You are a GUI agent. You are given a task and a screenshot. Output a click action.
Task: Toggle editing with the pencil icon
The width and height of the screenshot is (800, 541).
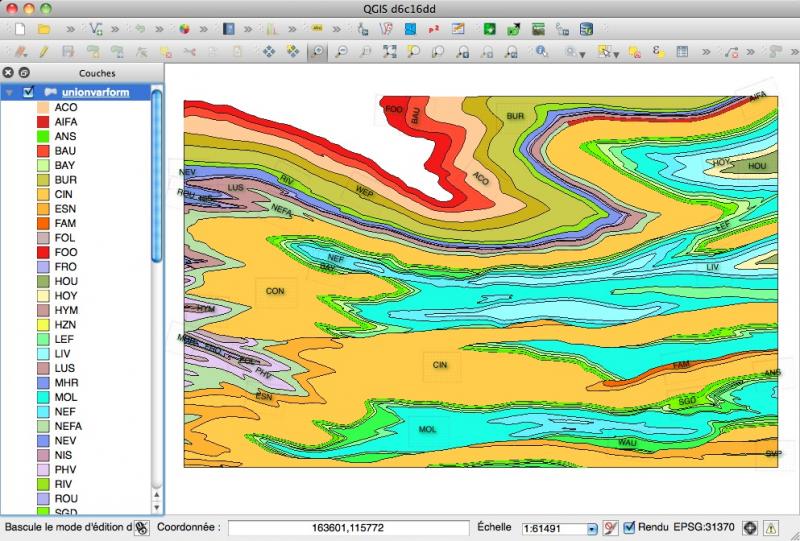coord(42,51)
